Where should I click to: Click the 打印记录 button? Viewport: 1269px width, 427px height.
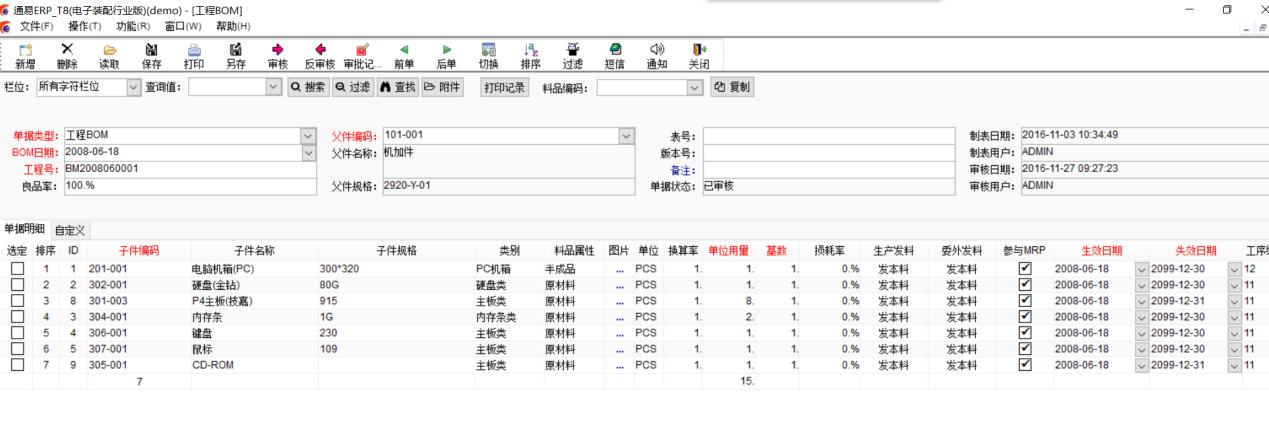click(505, 88)
